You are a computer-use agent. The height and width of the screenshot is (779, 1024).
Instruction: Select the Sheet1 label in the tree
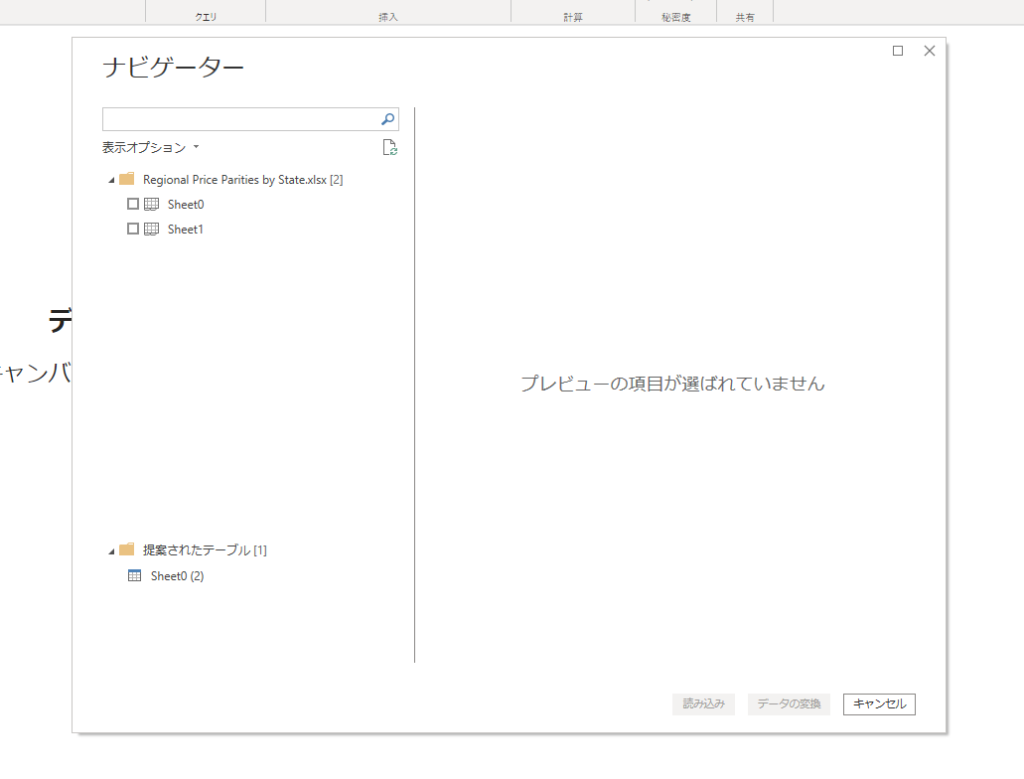click(x=186, y=229)
